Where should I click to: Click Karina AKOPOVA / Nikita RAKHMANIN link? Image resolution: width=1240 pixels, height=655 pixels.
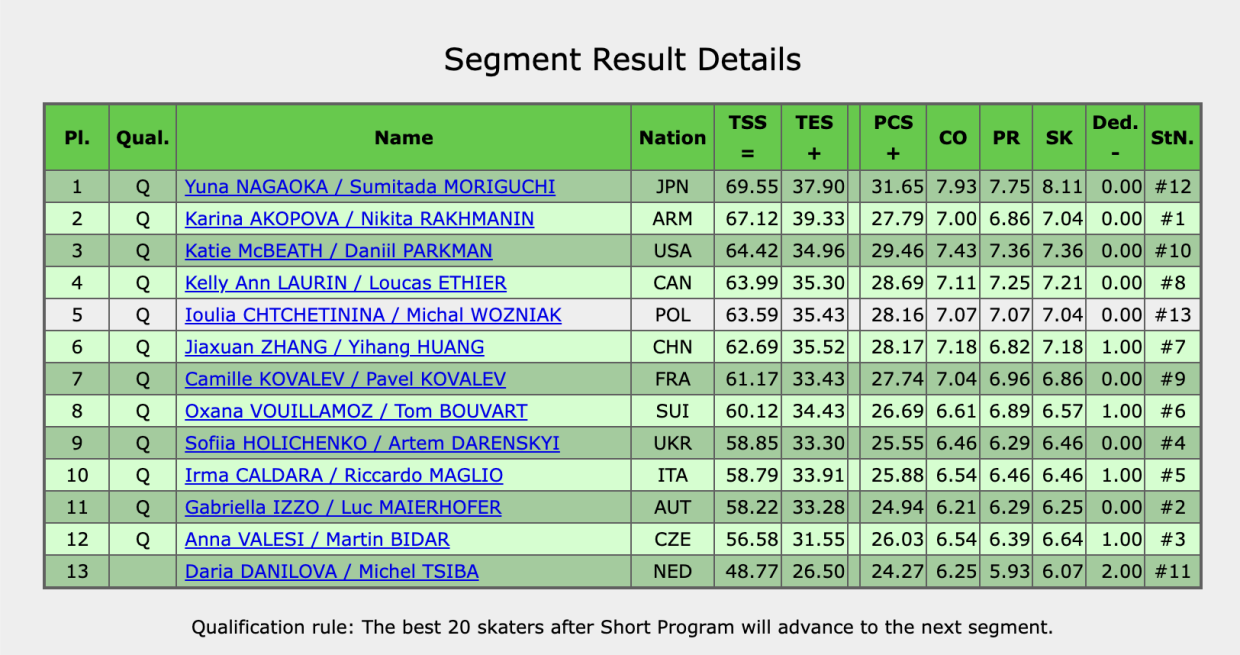[359, 219]
